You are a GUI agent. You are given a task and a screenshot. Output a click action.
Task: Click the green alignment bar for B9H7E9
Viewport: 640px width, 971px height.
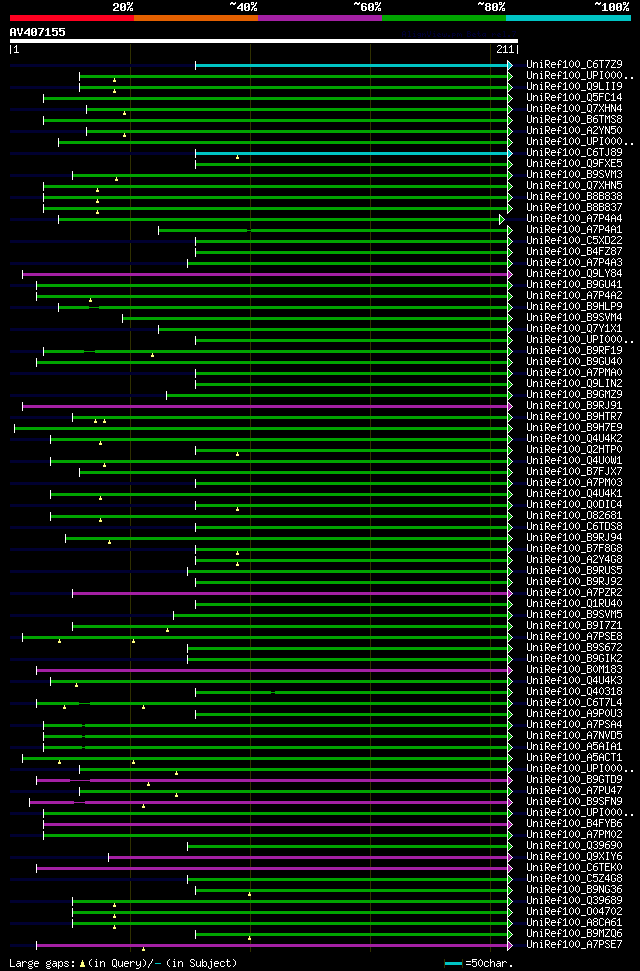(263, 427)
